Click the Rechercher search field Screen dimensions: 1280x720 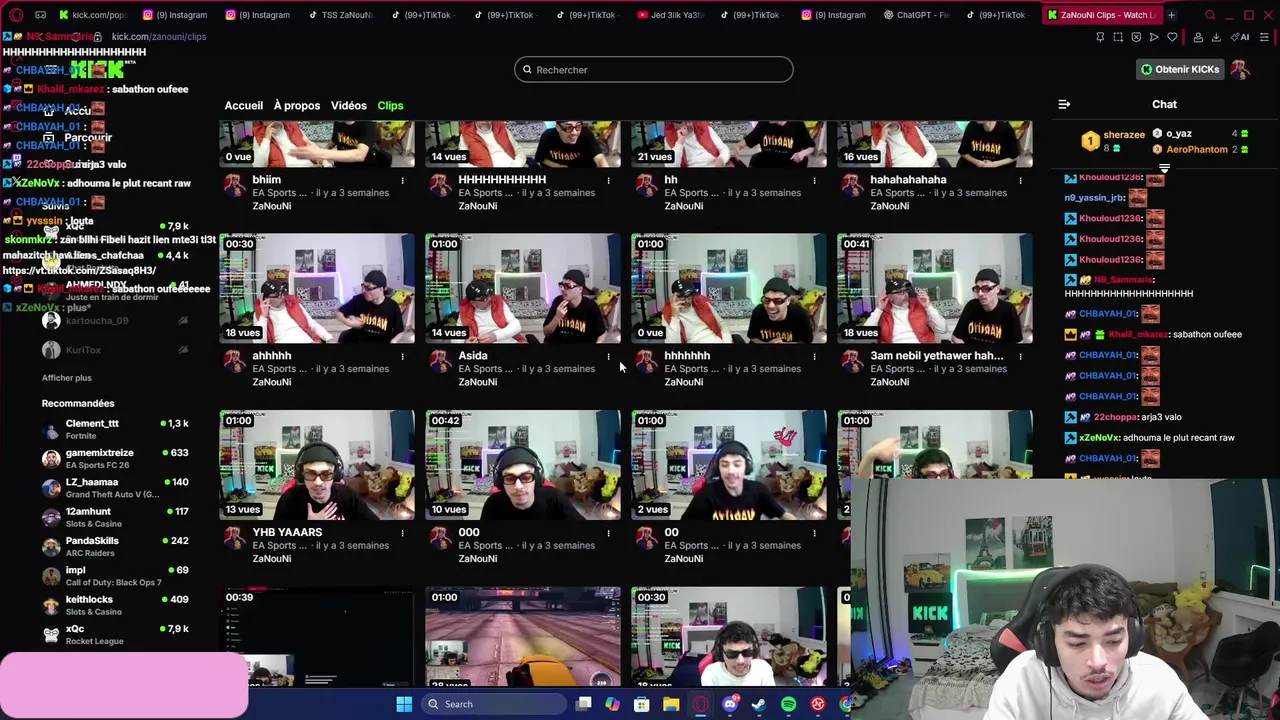pos(654,69)
